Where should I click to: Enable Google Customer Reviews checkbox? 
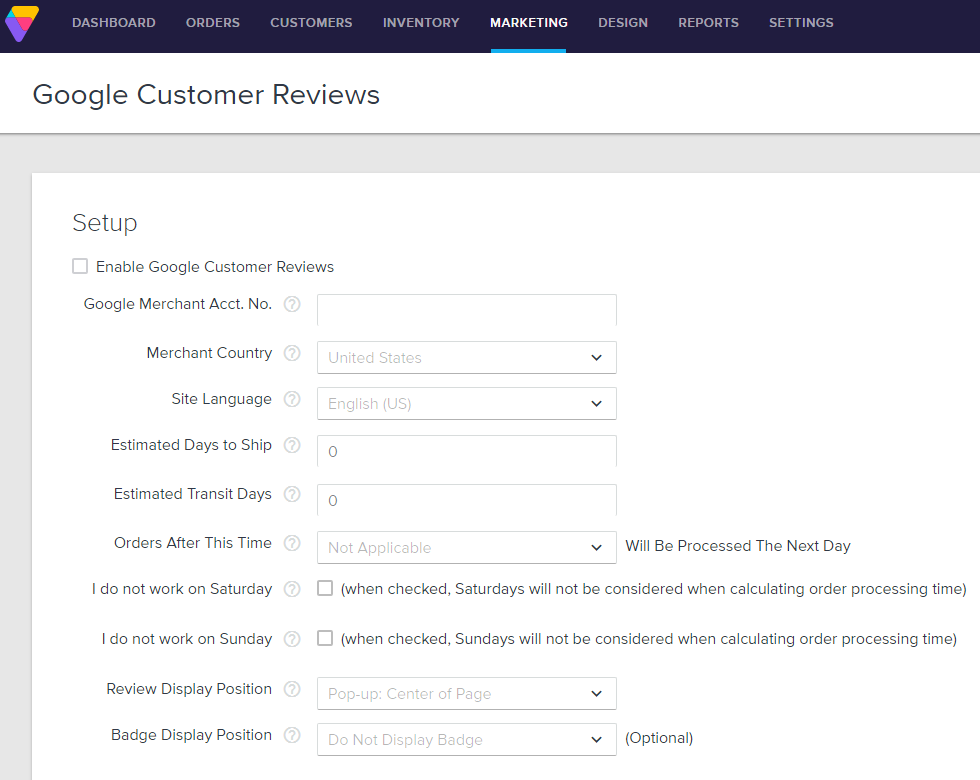[x=80, y=266]
